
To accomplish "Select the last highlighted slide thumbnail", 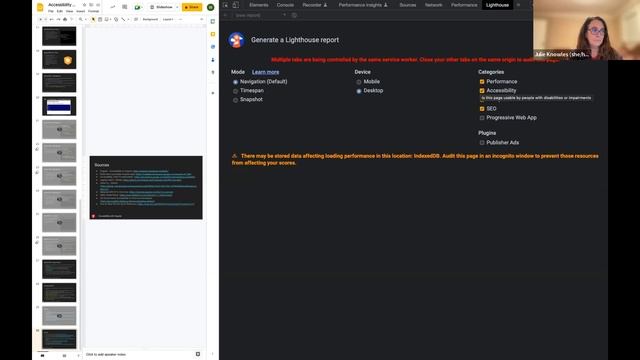I will pos(59,339).
